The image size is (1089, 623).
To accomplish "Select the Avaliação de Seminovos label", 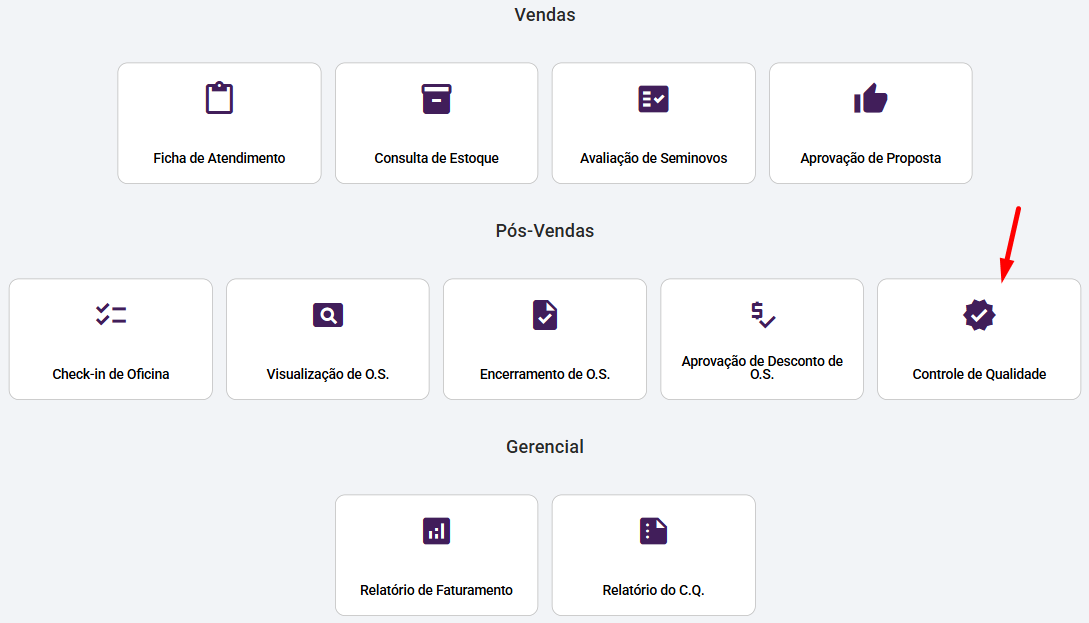I will [x=653, y=158].
